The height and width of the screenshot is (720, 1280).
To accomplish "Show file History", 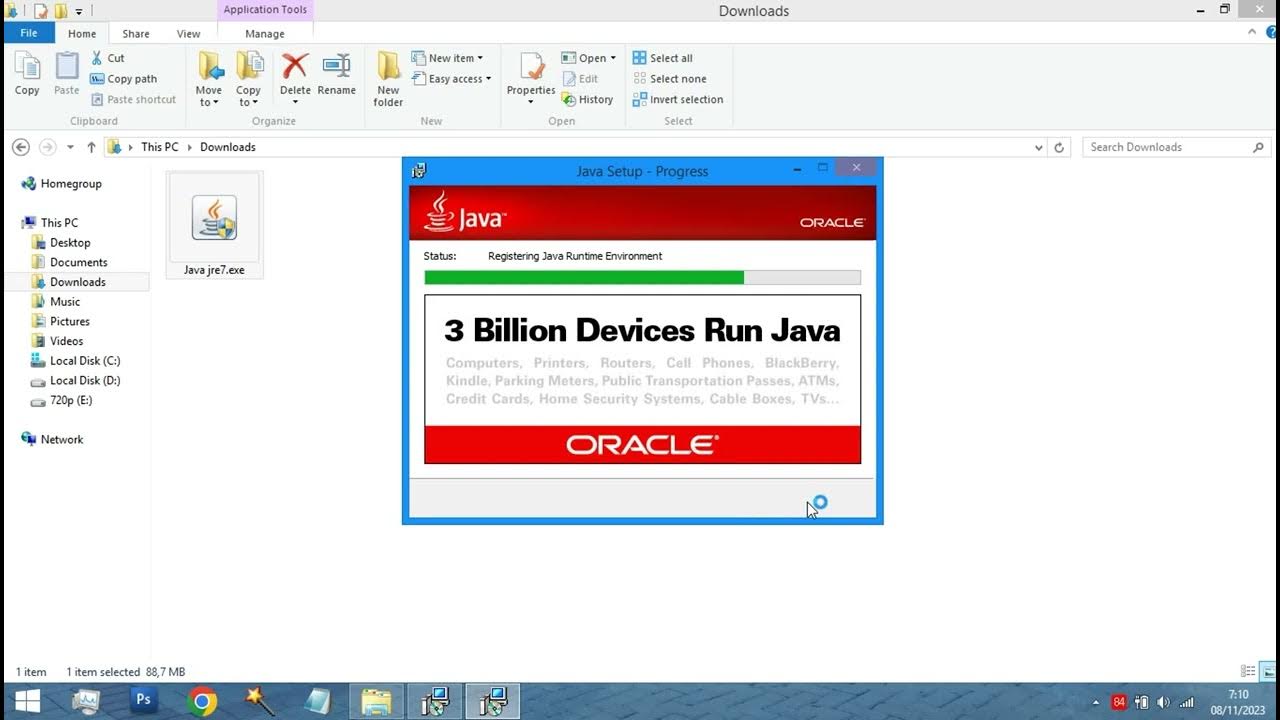I will point(587,99).
